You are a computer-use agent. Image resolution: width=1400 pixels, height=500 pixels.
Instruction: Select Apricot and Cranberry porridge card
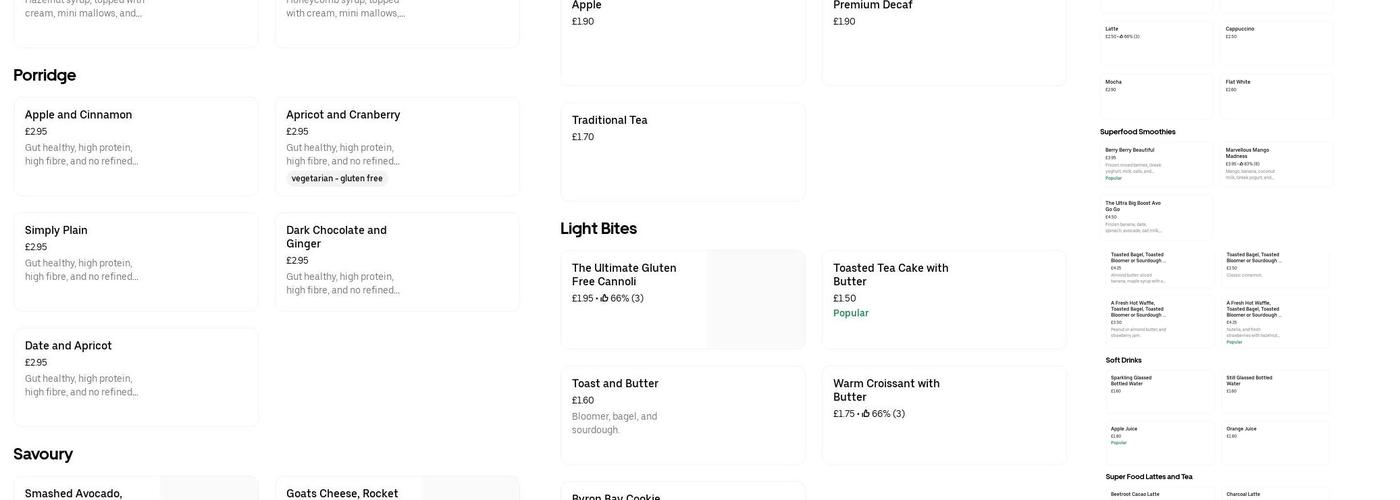point(397,146)
